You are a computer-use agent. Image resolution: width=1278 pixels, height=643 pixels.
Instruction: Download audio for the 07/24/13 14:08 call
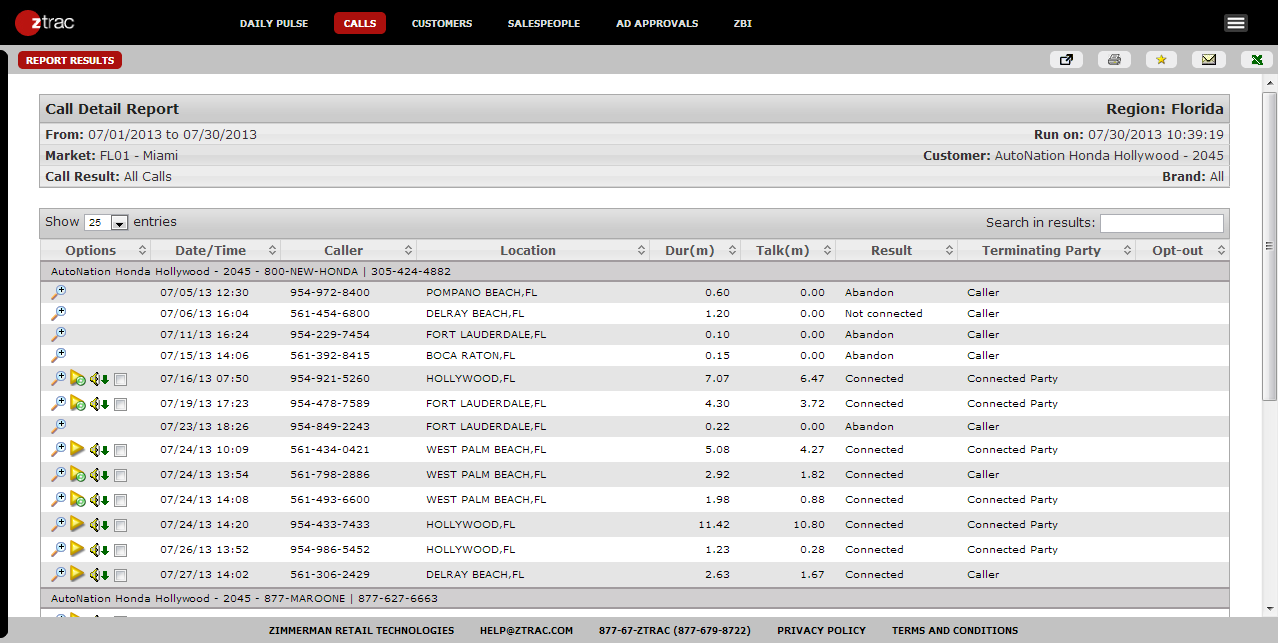coord(99,500)
